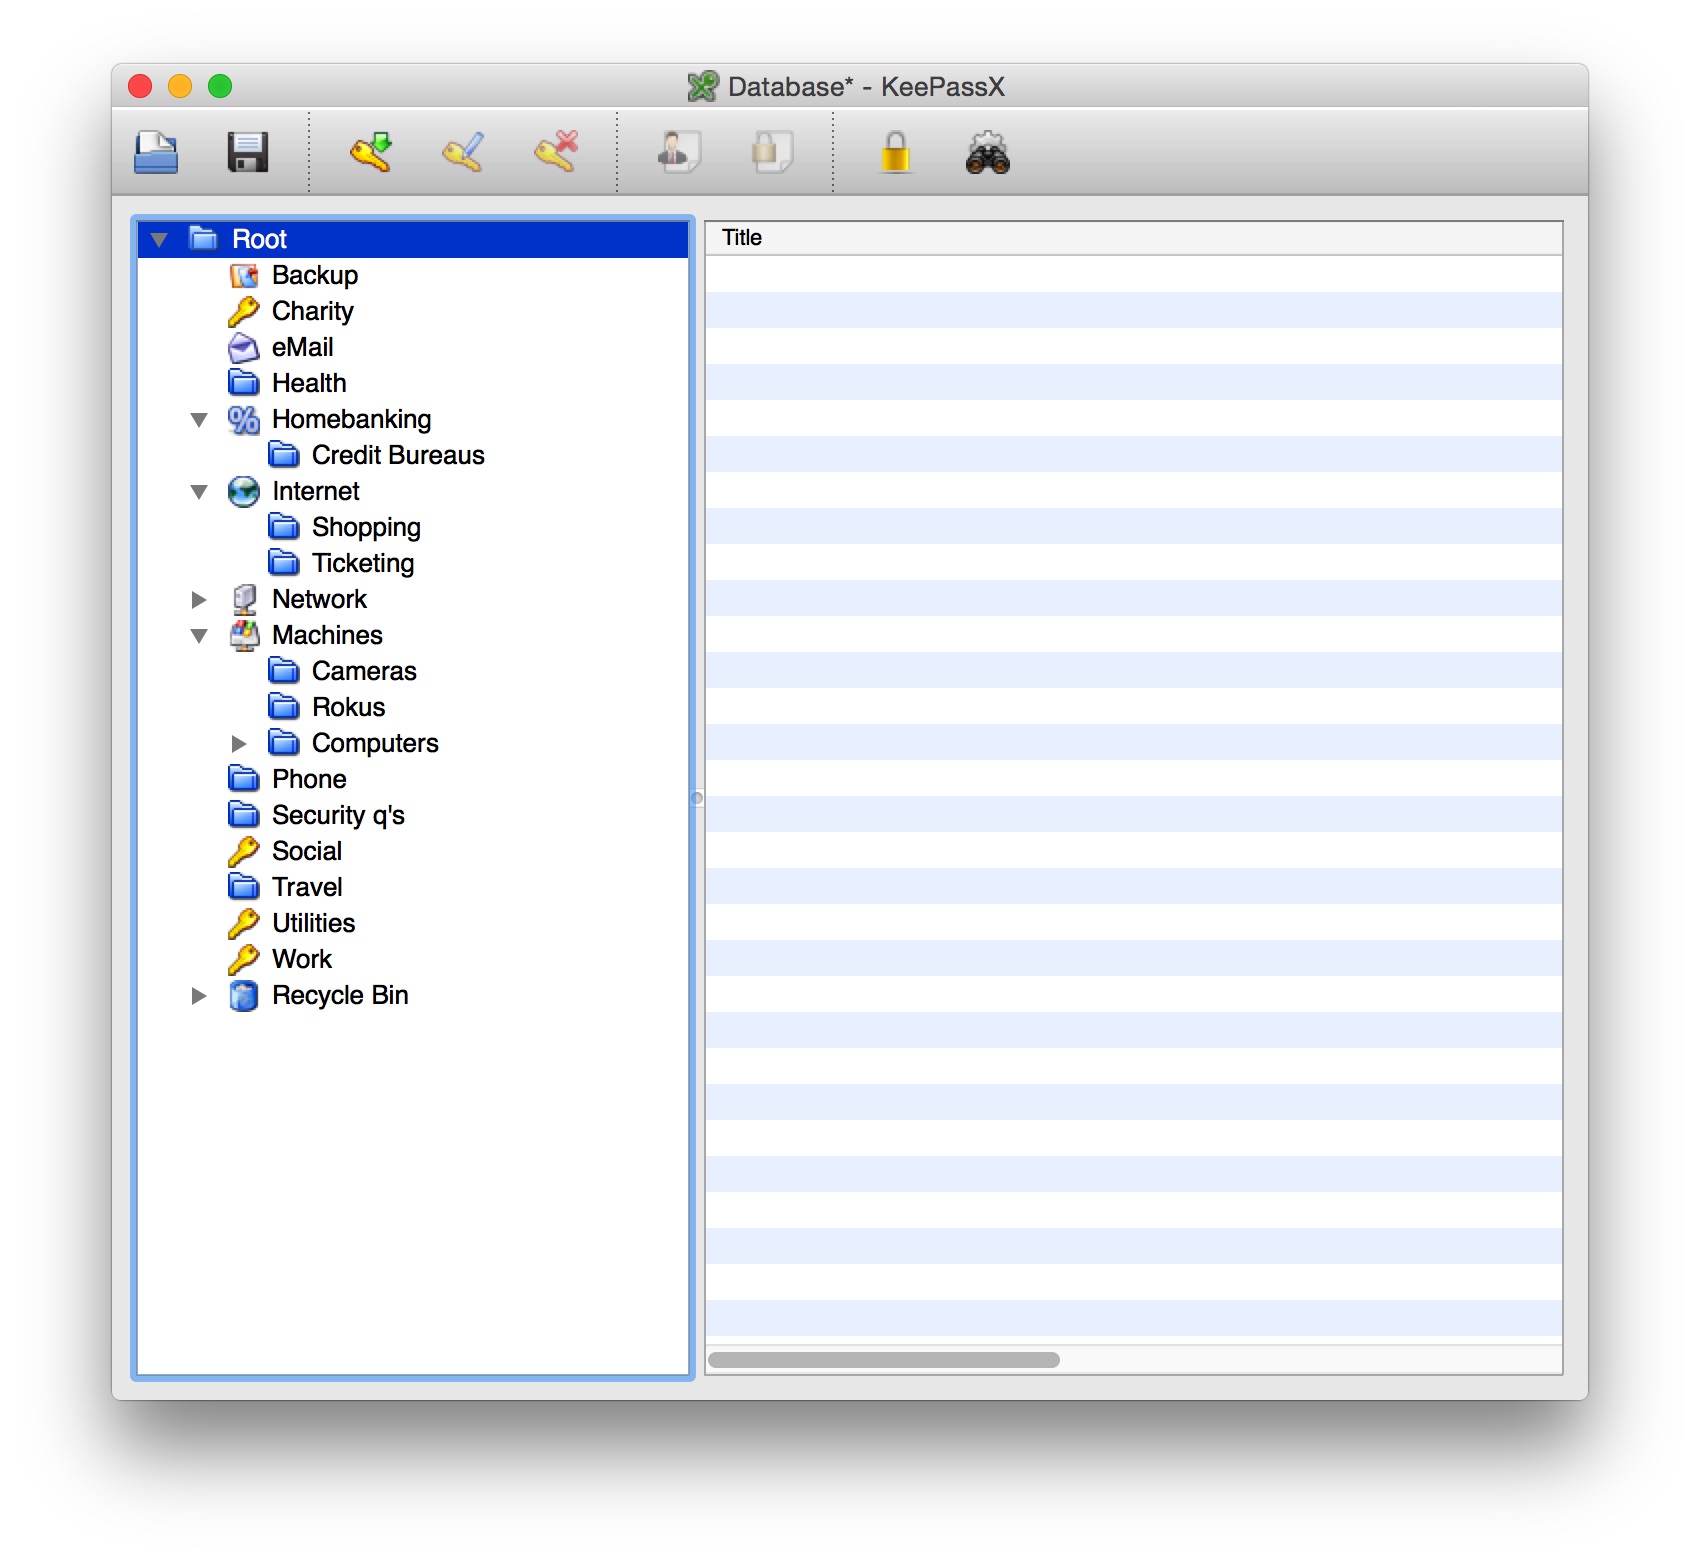Collapse the Homebanking group
This screenshot has width=1700, height=1560.
199,420
